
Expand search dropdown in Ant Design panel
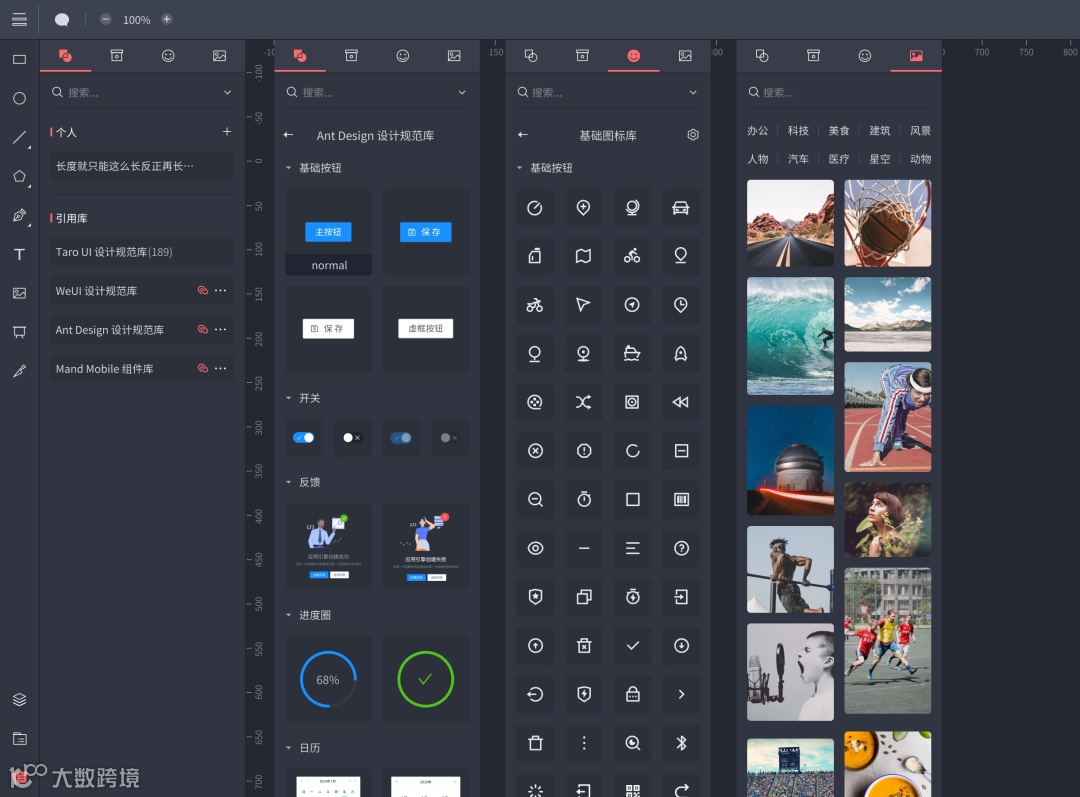click(462, 92)
